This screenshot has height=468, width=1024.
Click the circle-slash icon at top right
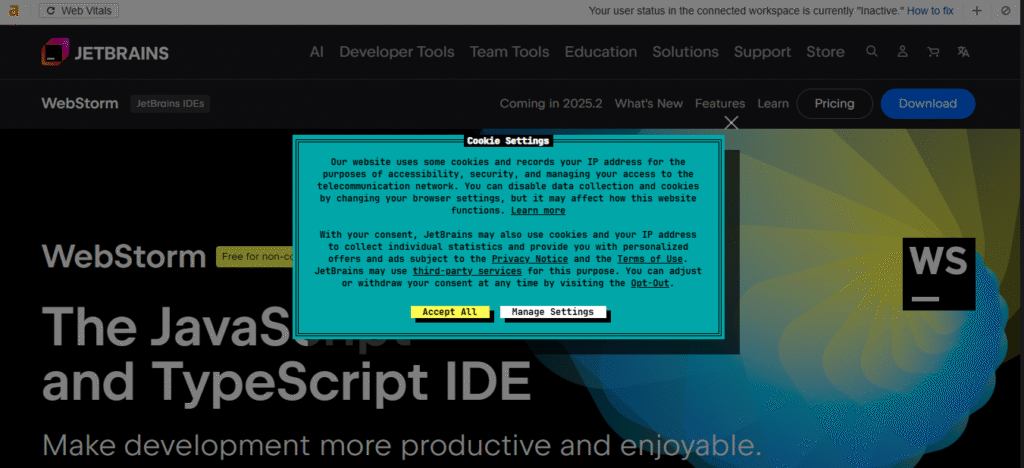point(1006,10)
